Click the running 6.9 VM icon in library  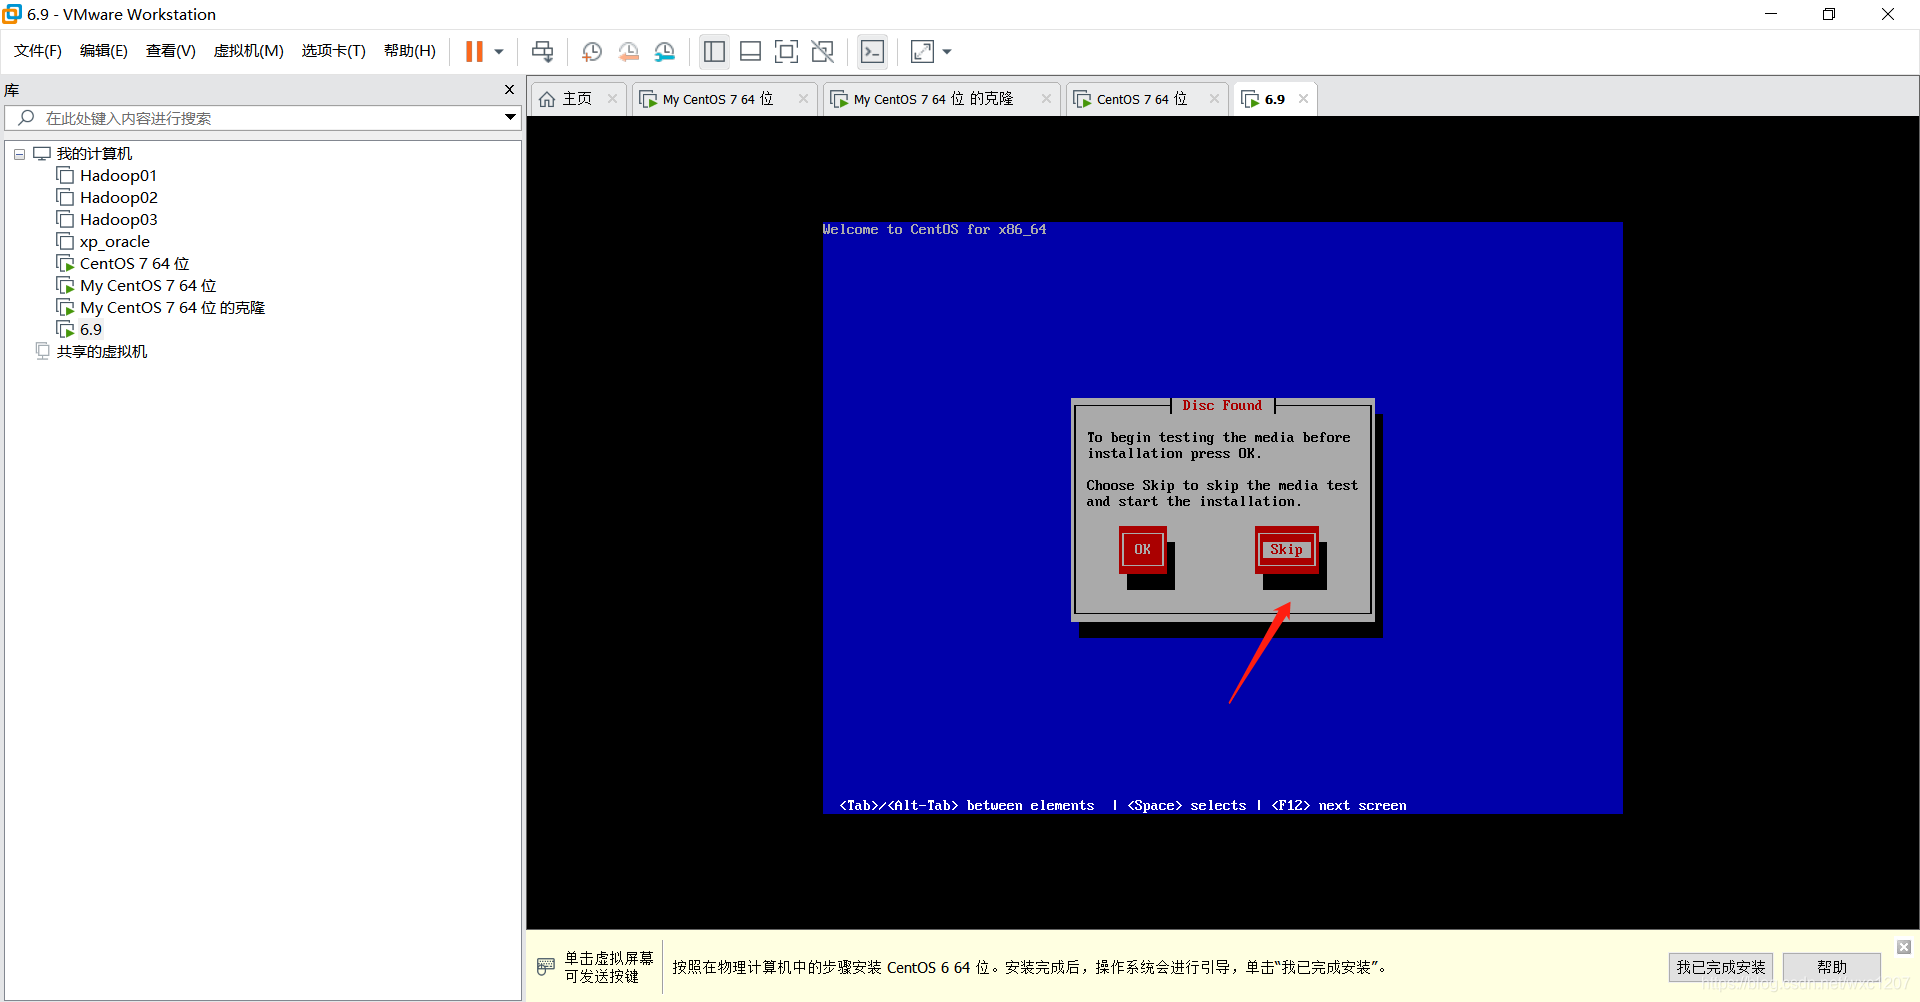click(x=66, y=330)
